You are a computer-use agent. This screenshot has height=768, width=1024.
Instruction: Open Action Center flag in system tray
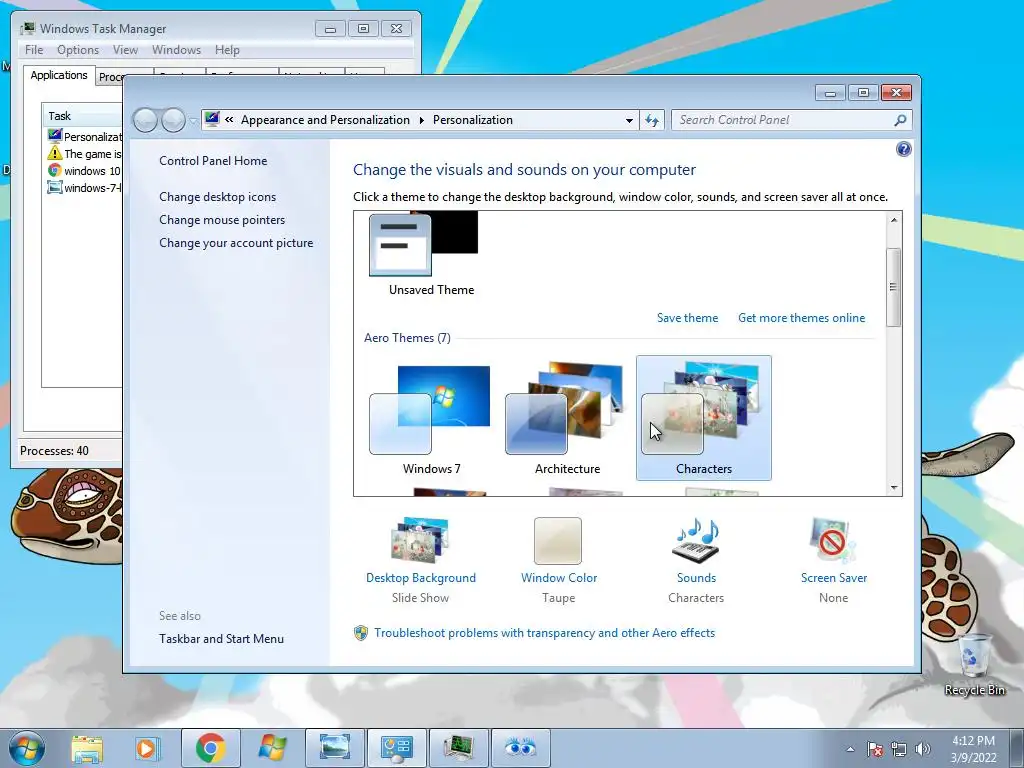tap(875, 750)
